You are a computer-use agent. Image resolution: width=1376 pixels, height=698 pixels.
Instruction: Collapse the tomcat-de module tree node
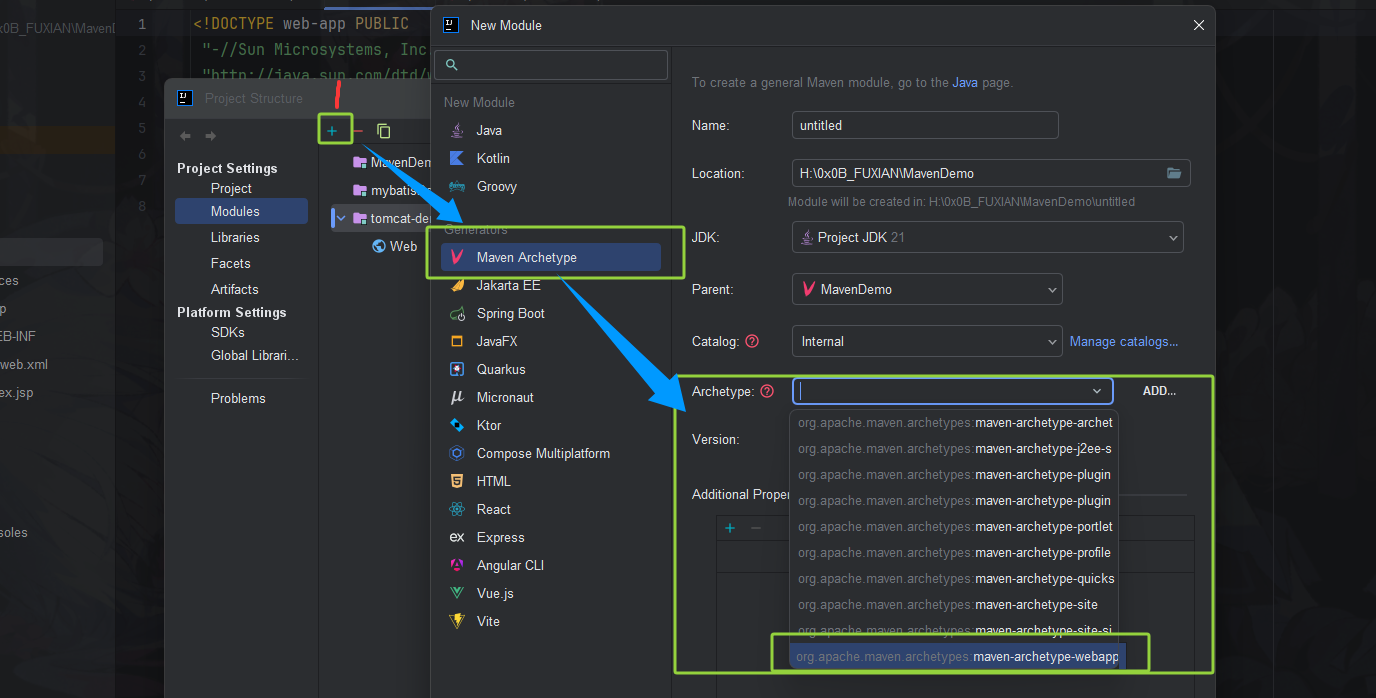click(340, 217)
